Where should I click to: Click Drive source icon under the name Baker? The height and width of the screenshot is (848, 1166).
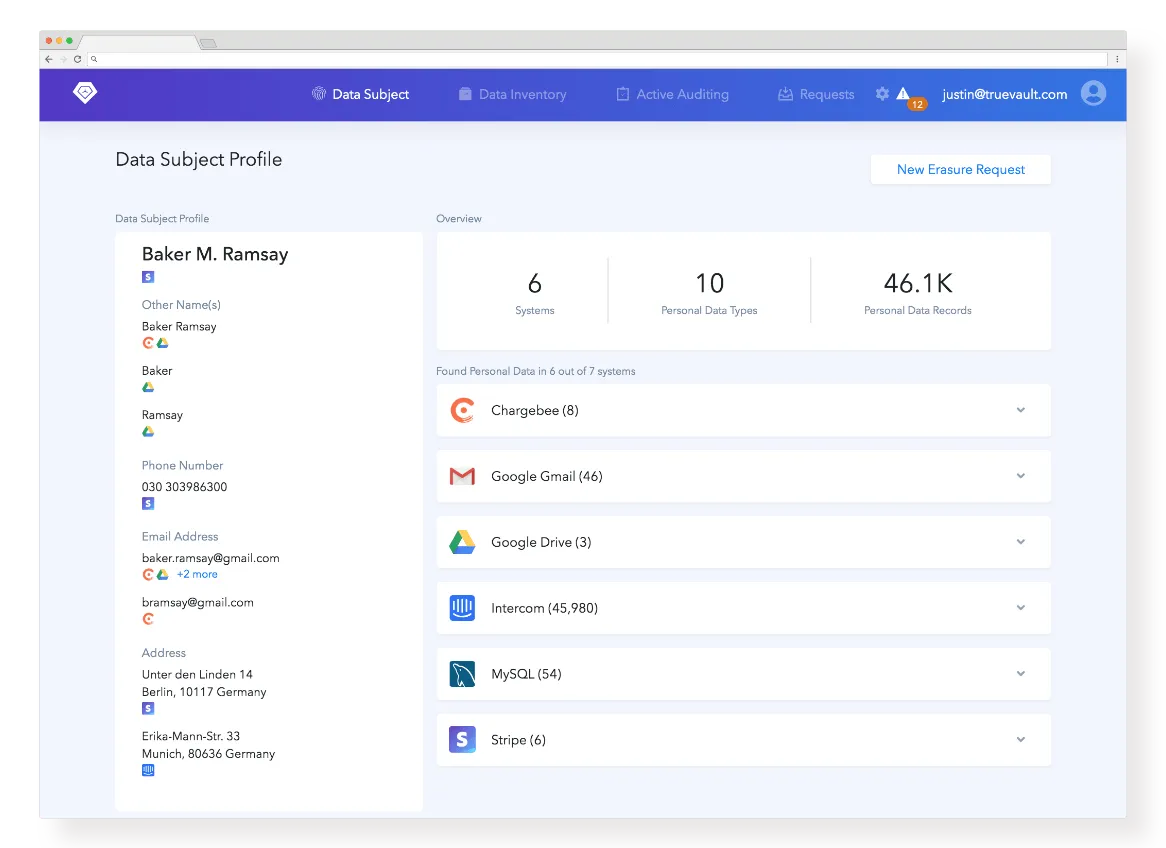[148, 387]
